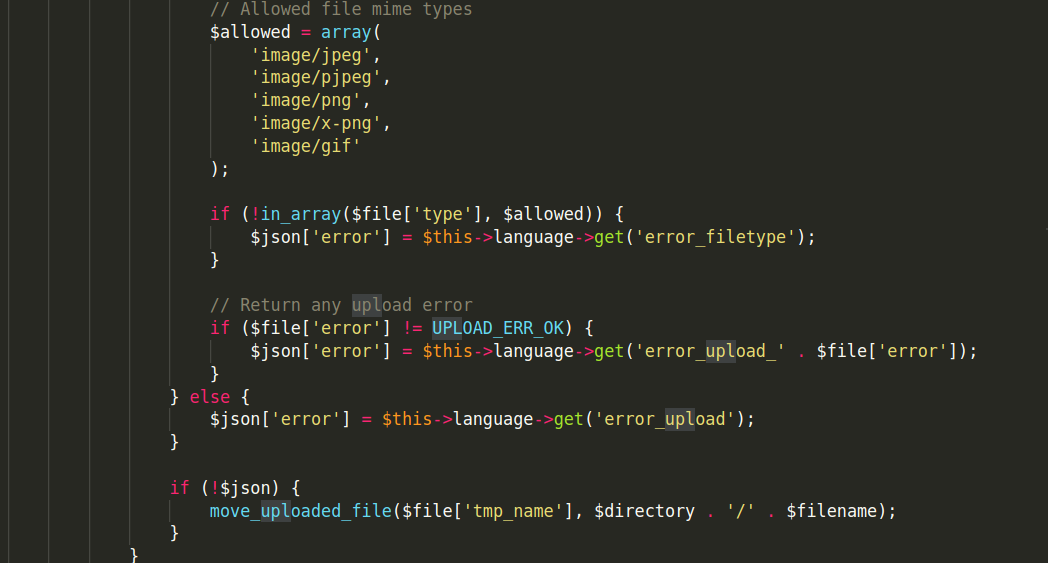Select the 'image/png' string
This screenshot has width=1048, height=563.
pyautogui.click(x=305, y=100)
